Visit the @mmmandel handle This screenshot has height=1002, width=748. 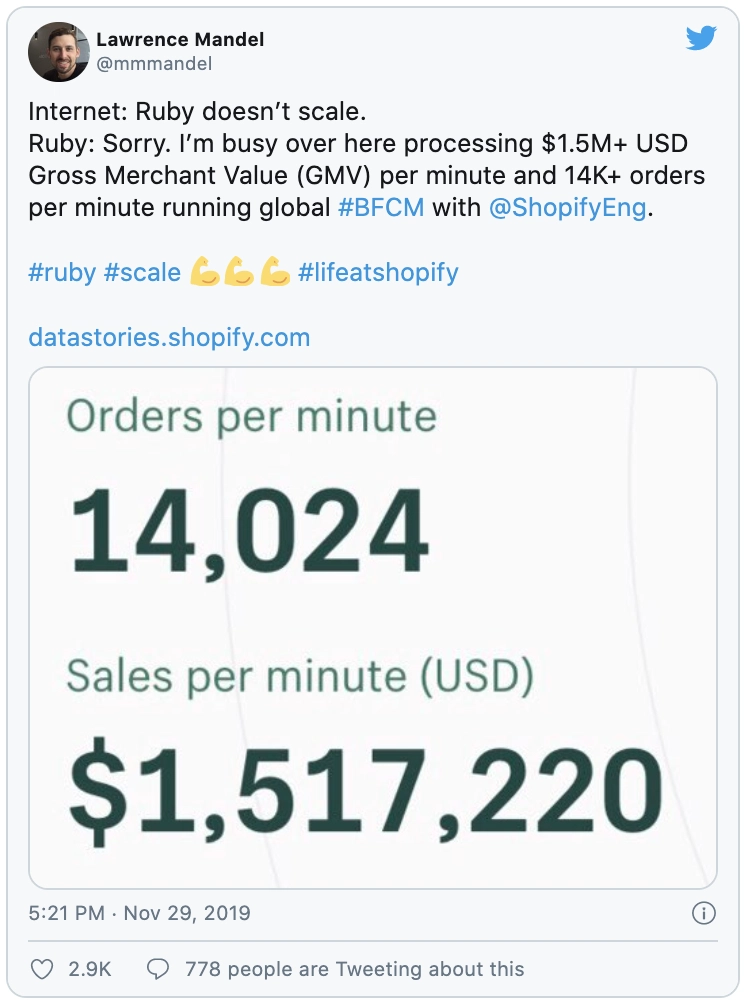point(154,64)
